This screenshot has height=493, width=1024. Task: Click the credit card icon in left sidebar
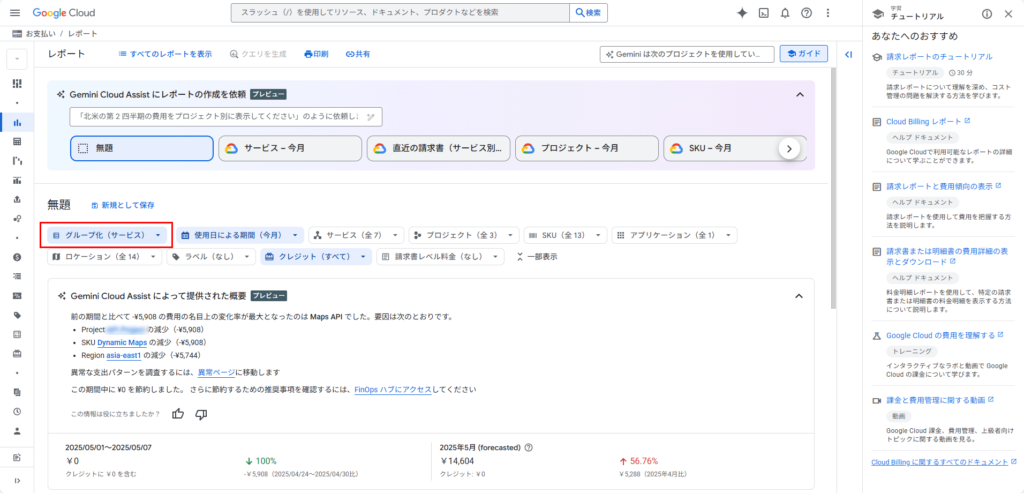pos(17,296)
